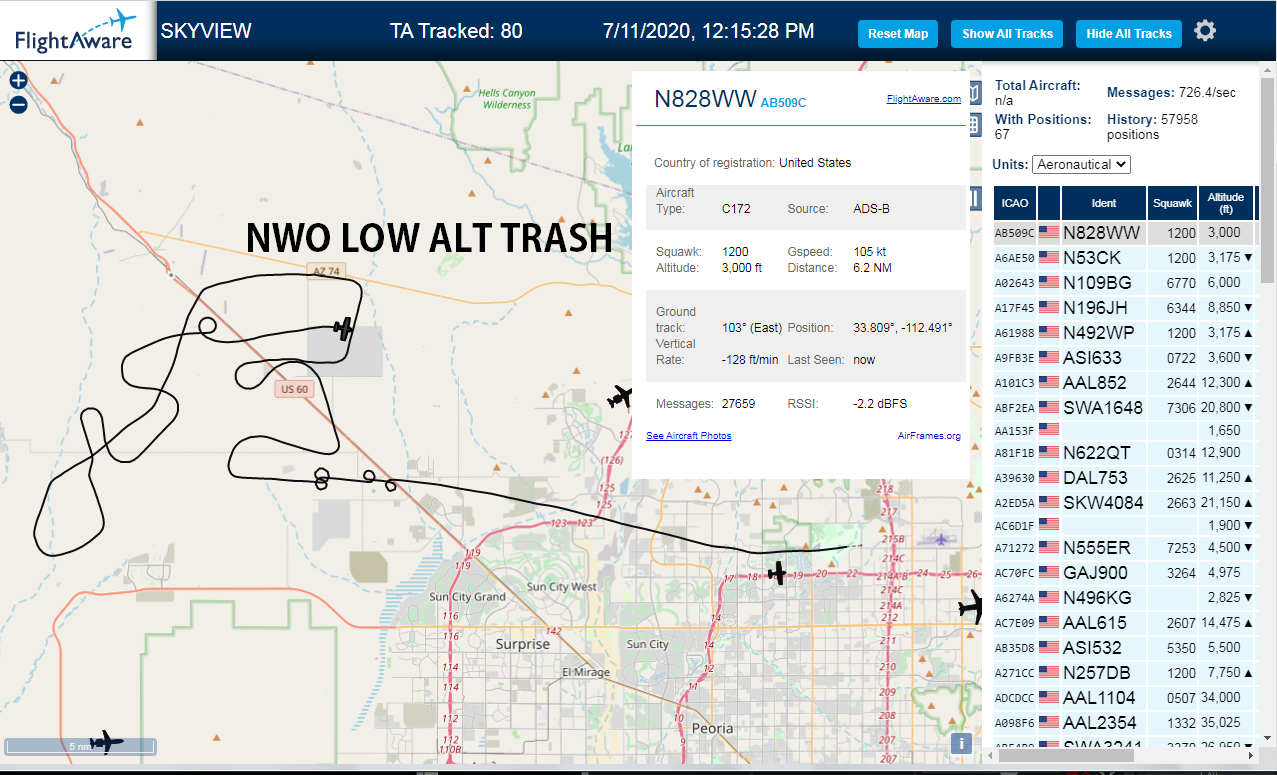The height and width of the screenshot is (775, 1277).
Task: Click the US flag in the AAL852 row
Action: 1049,383
